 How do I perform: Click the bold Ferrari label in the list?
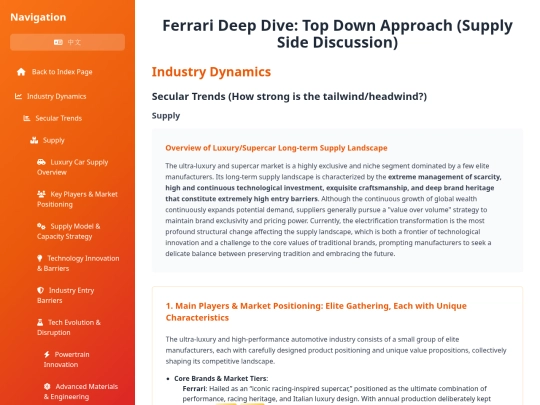click(x=195, y=388)
